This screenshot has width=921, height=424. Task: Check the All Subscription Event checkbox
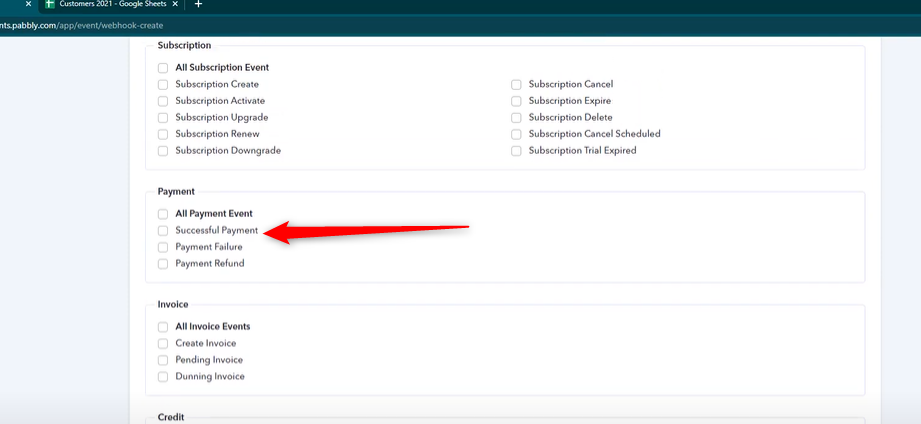click(x=163, y=68)
